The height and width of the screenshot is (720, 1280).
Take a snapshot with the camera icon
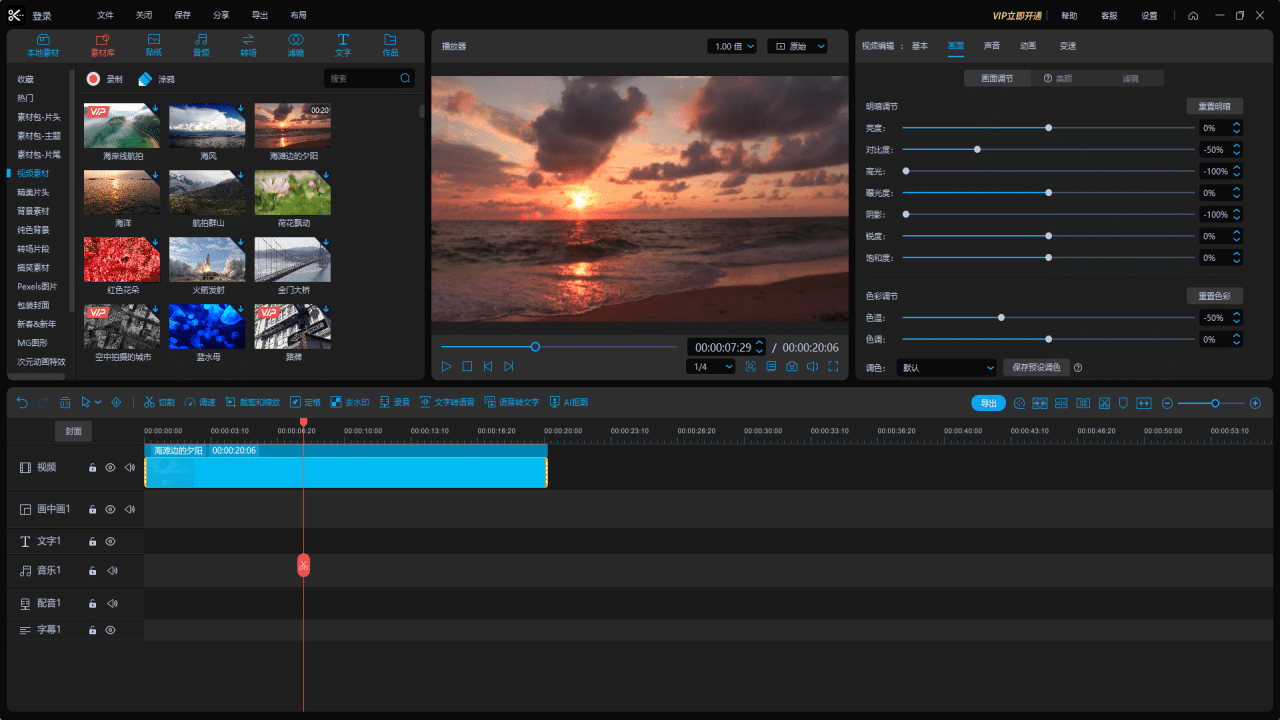(792, 367)
